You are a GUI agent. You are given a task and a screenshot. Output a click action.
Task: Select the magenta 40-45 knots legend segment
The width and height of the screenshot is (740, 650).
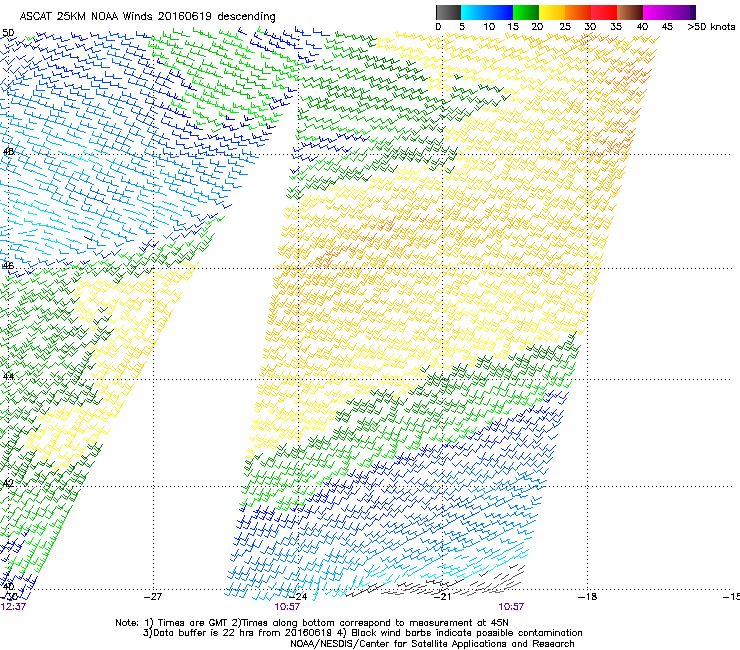(x=656, y=12)
